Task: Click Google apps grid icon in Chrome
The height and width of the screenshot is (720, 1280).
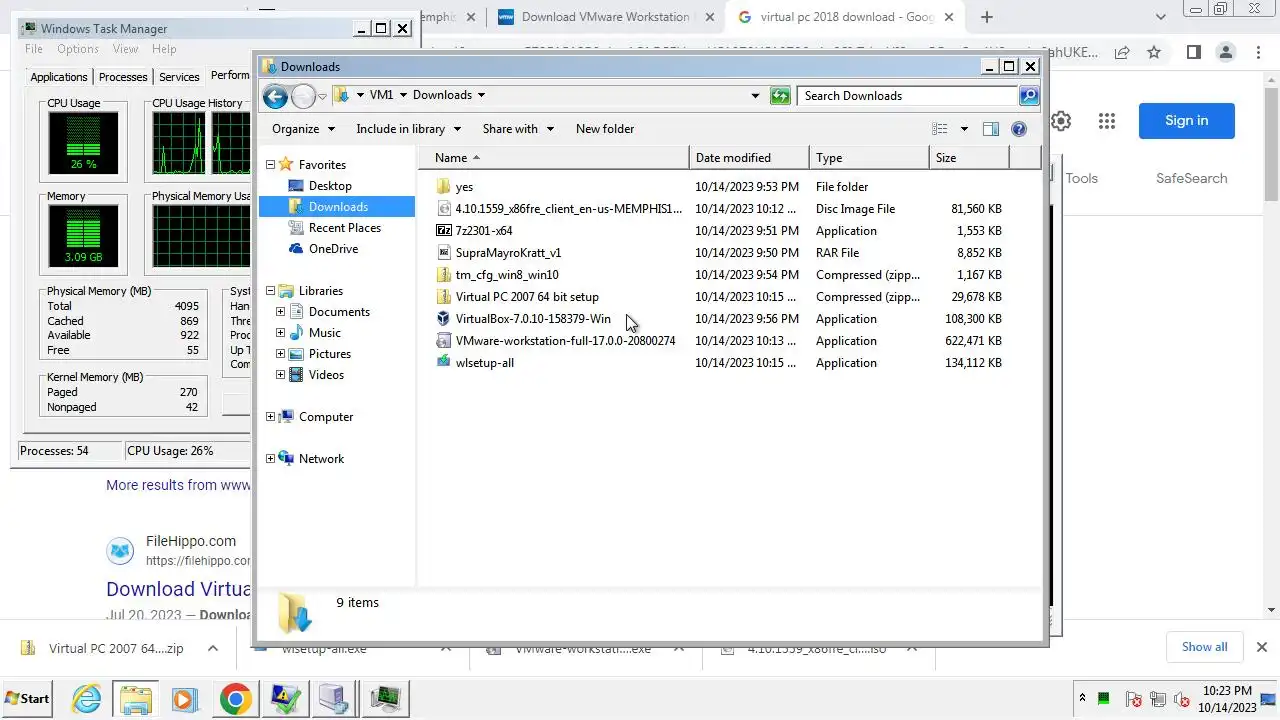Action: tap(1106, 121)
